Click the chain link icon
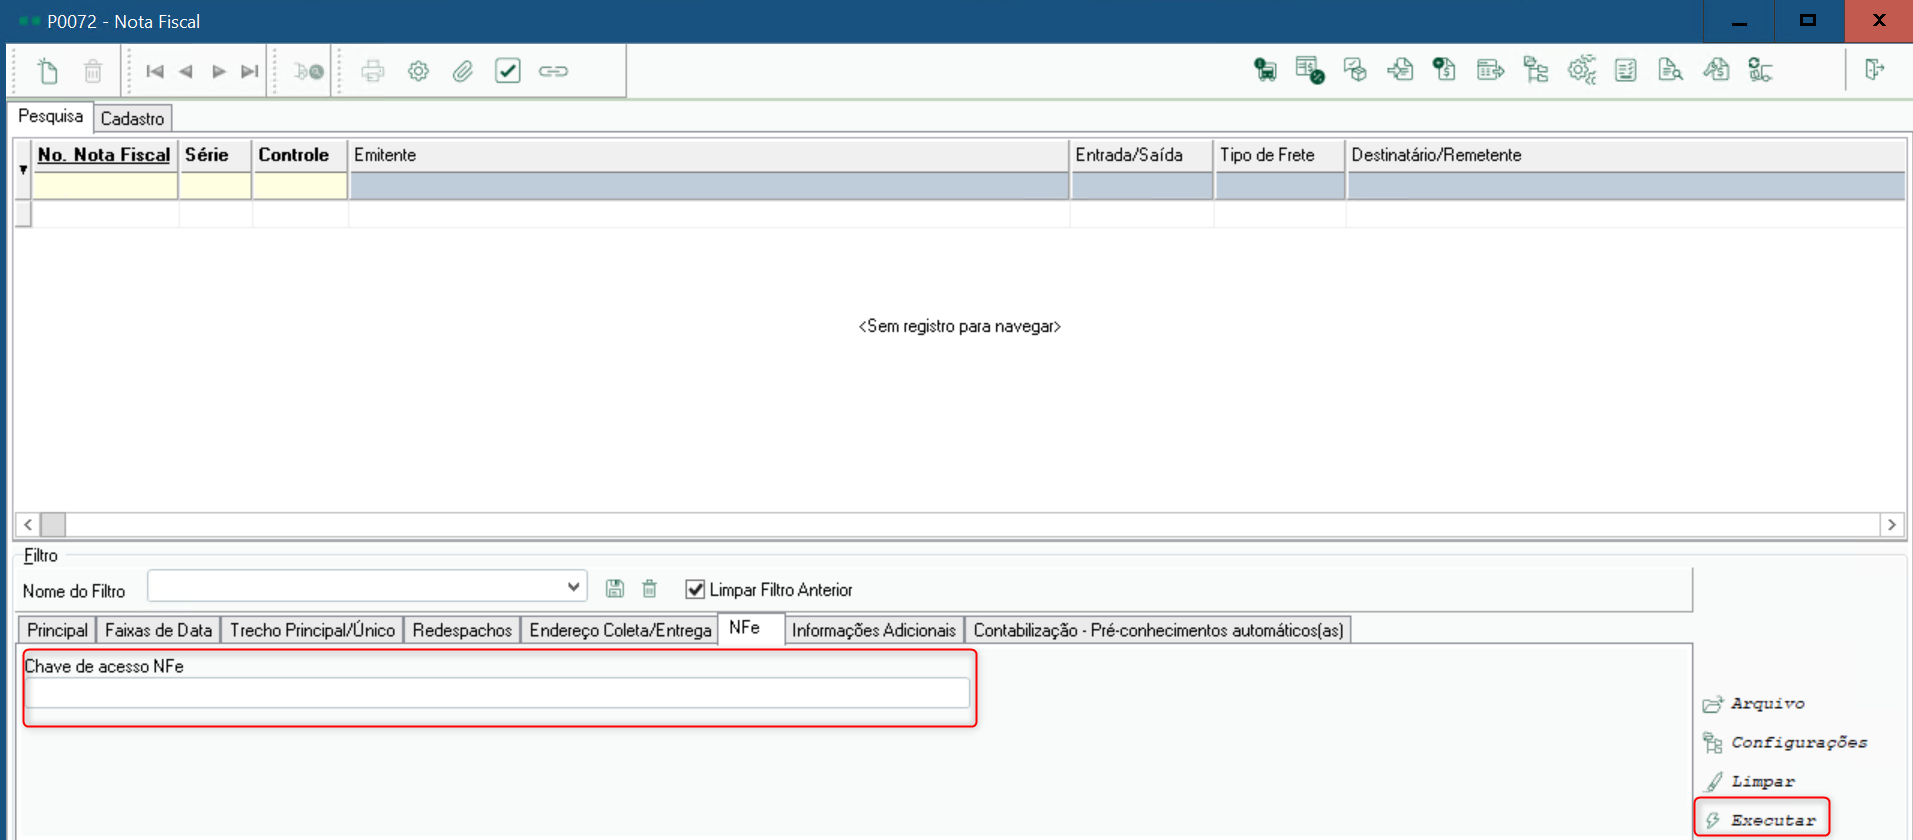1913x840 pixels. pyautogui.click(x=553, y=71)
